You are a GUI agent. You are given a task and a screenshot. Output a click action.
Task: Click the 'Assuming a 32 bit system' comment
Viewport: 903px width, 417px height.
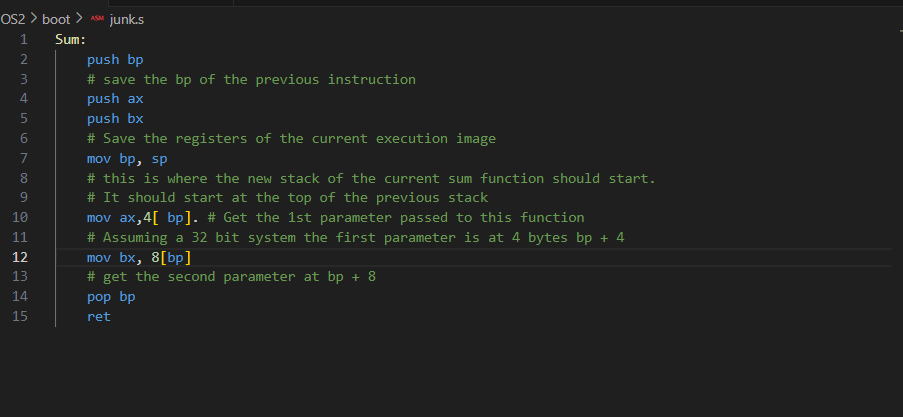(355, 237)
